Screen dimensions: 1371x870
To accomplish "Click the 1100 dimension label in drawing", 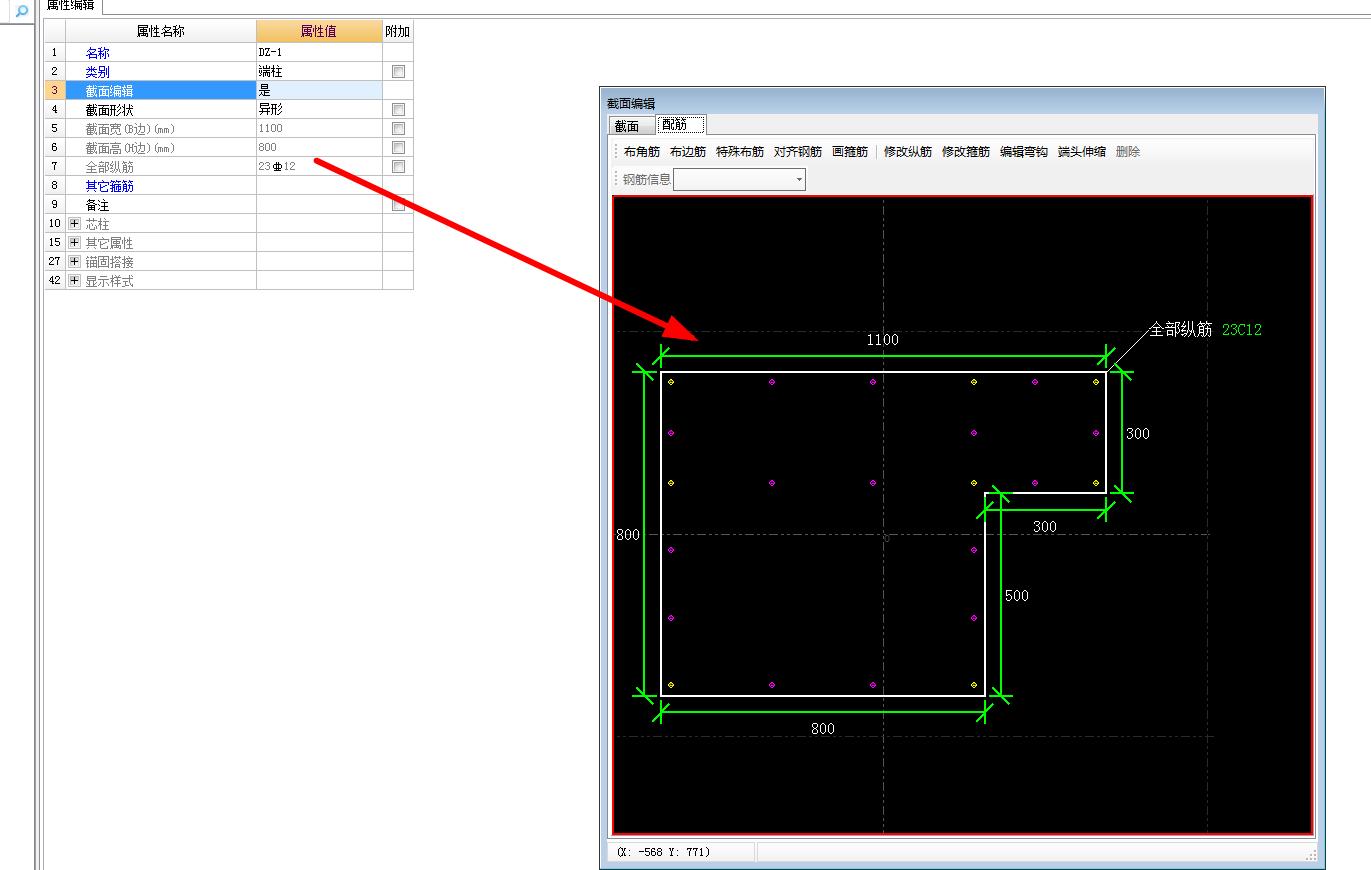I will pyautogui.click(x=882, y=340).
